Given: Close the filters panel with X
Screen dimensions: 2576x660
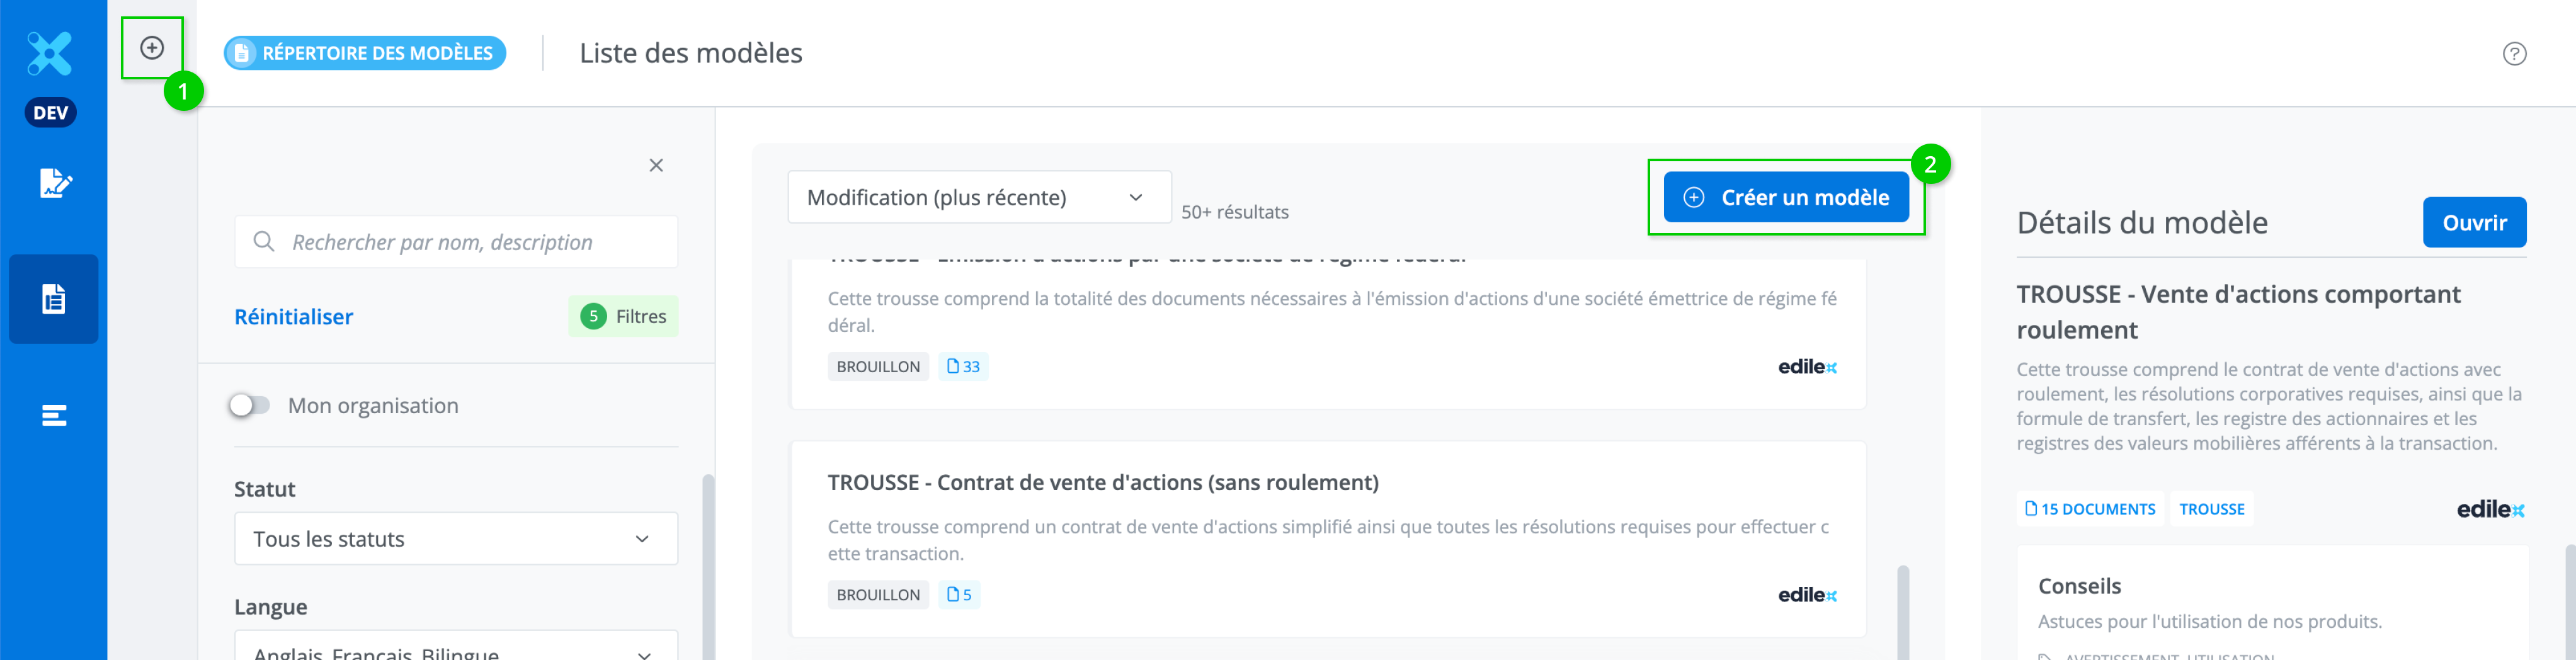Looking at the screenshot, I should point(656,165).
